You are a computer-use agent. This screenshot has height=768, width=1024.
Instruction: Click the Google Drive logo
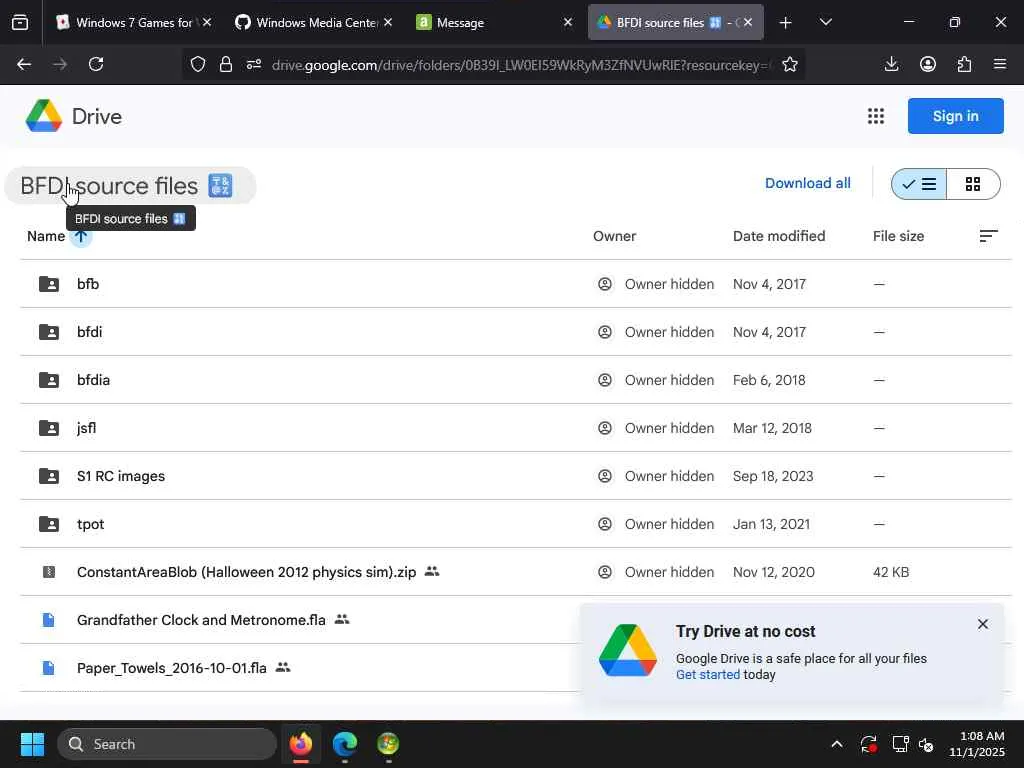pyautogui.click(x=44, y=116)
